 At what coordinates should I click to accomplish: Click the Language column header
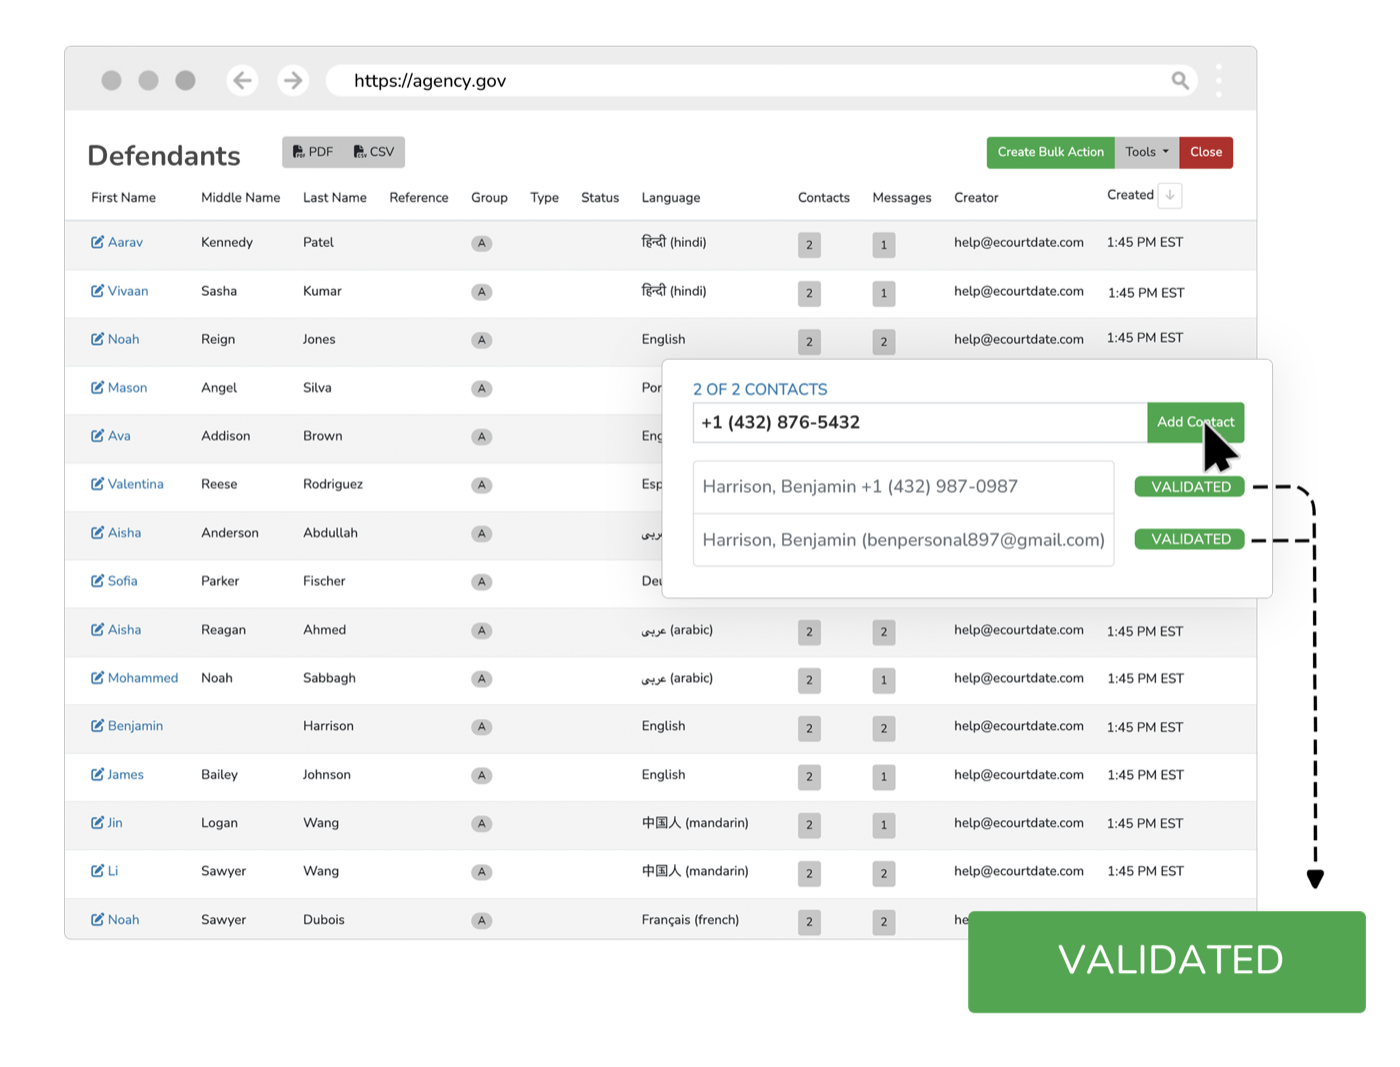point(671,198)
